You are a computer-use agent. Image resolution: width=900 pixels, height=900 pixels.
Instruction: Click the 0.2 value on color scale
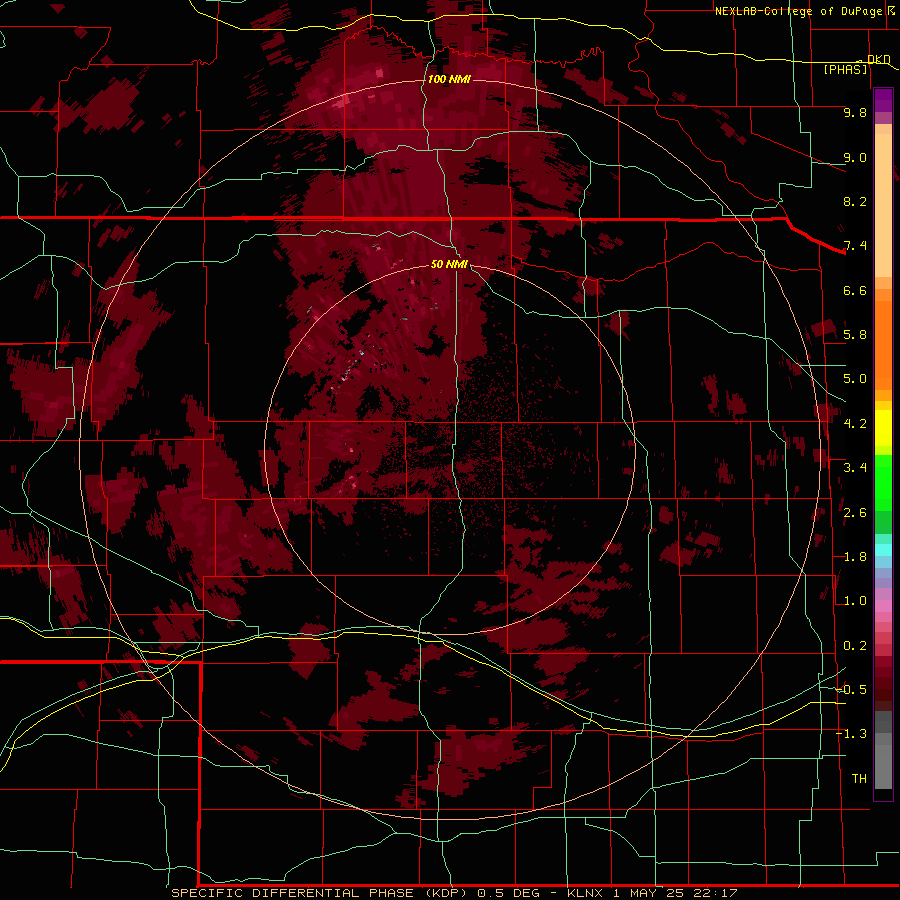coord(855,646)
